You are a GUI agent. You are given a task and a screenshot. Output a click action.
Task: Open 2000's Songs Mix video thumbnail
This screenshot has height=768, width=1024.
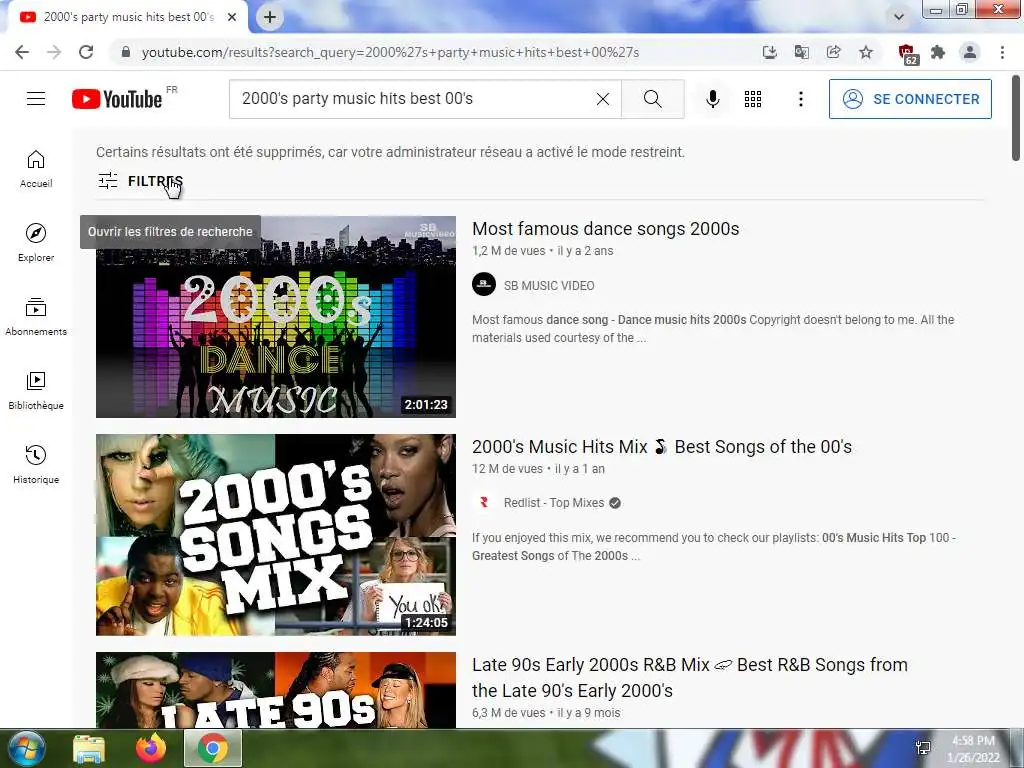(x=276, y=535)
